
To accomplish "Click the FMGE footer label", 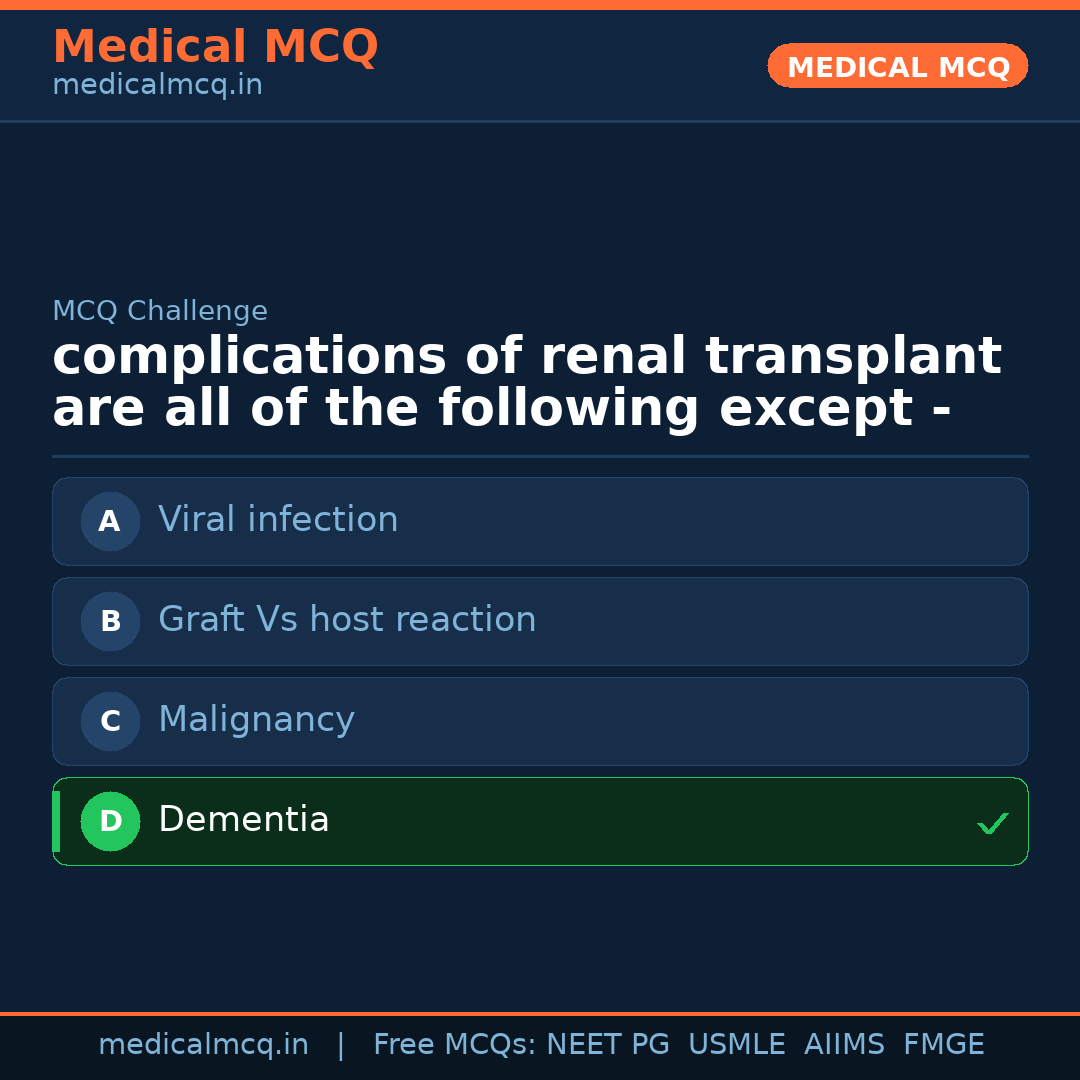I will click(943, 1045).
